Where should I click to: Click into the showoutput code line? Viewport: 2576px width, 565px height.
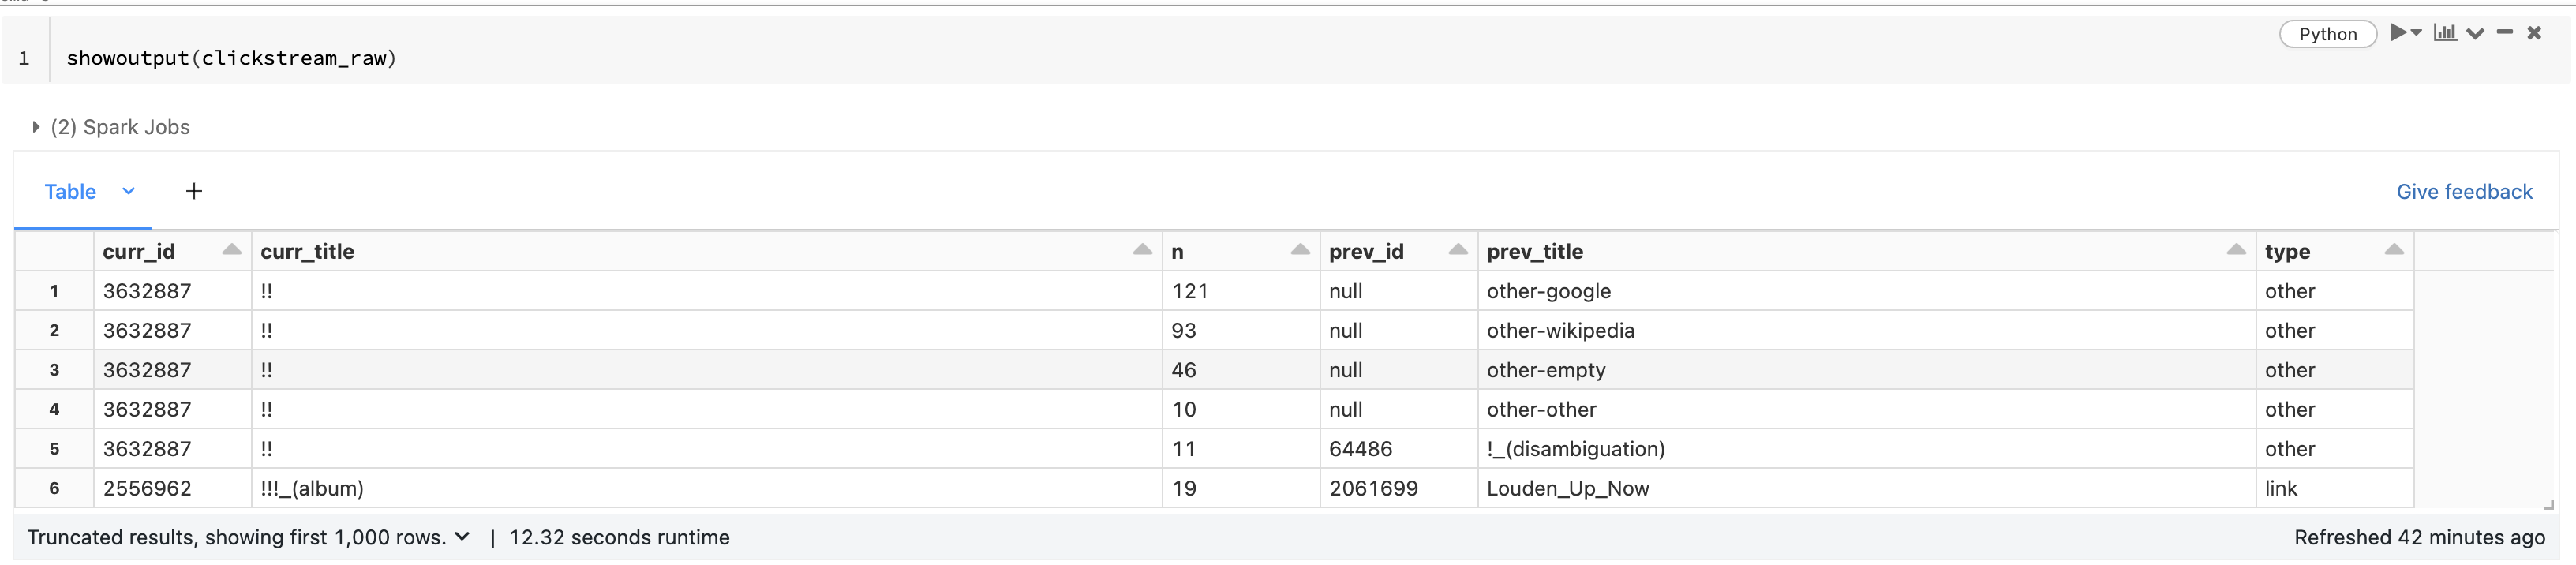pyautogui.click(x=231, y=58)
